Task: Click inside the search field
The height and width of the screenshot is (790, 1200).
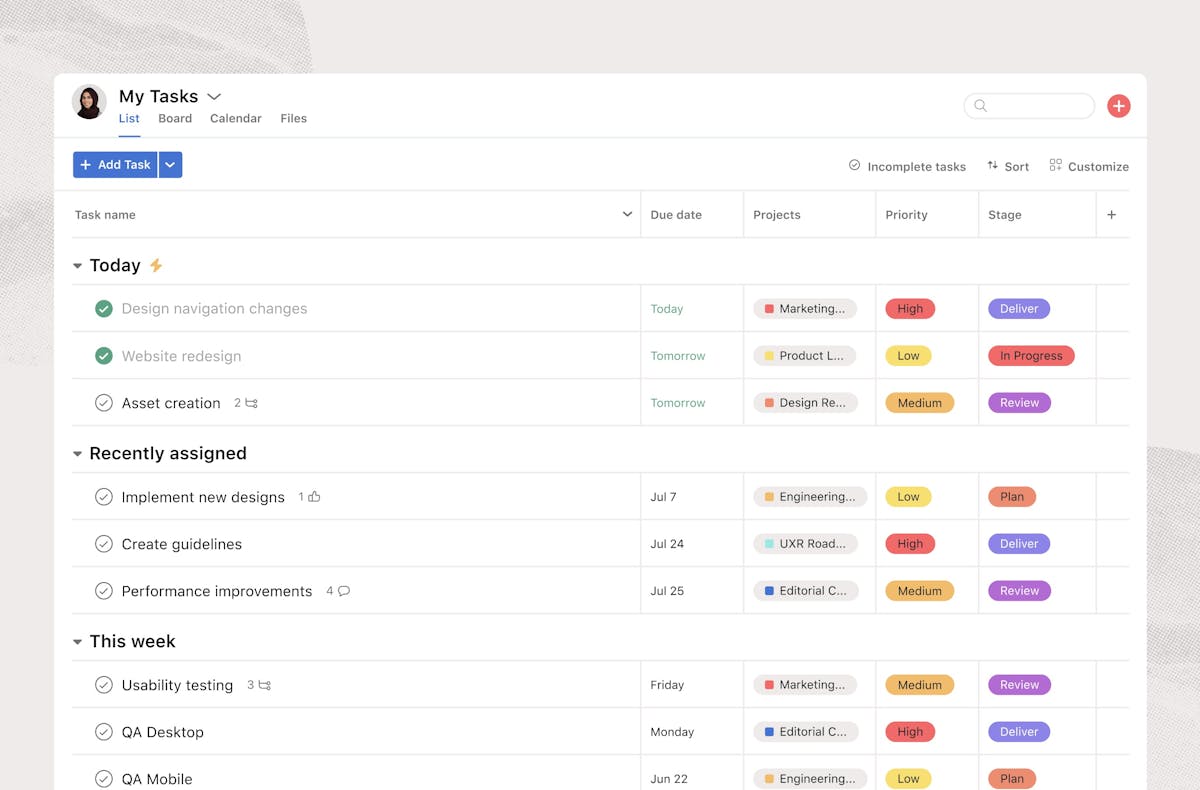Action: pos(1030,106)
